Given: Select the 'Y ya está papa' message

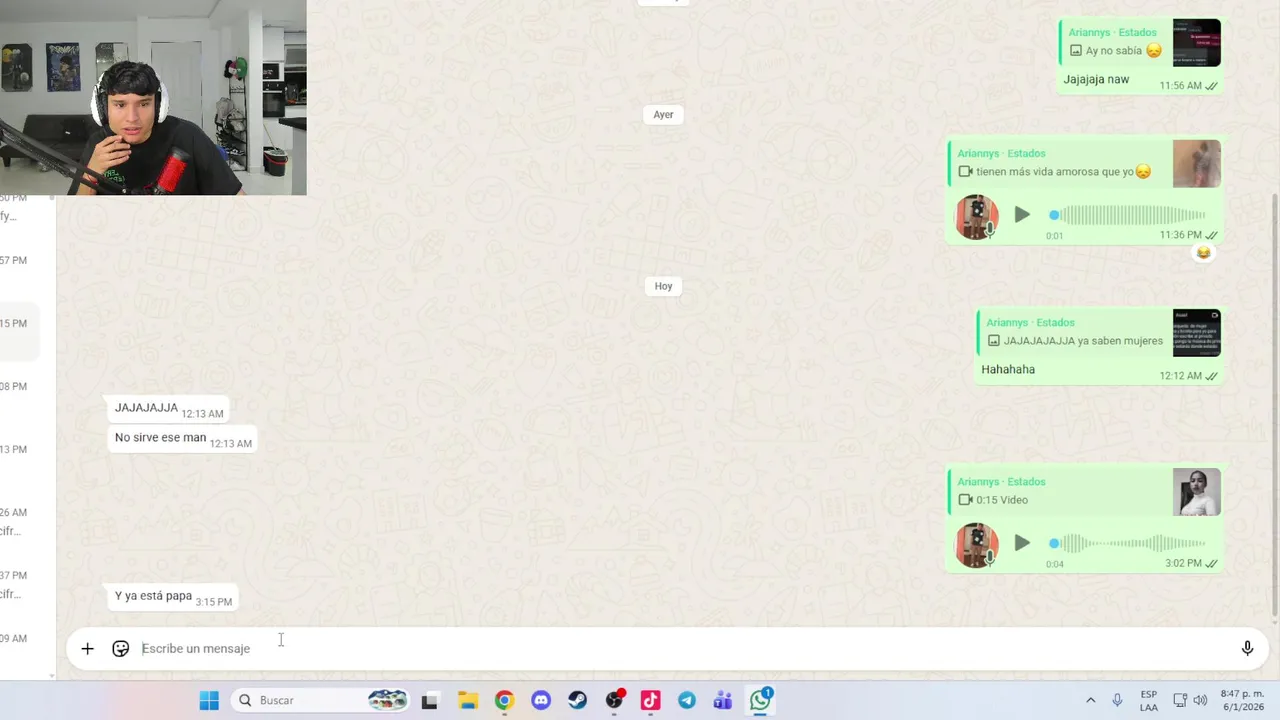Looking at the screenshot, I should point(153,596).
